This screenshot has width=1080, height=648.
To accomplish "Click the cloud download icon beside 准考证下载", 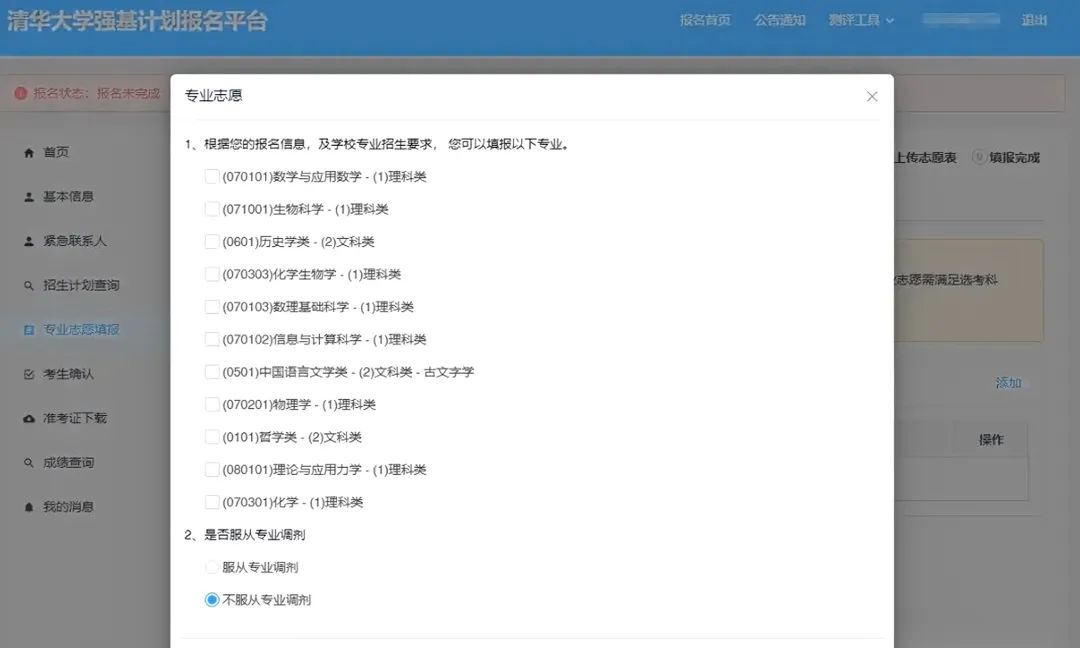I will pos(29,419).
